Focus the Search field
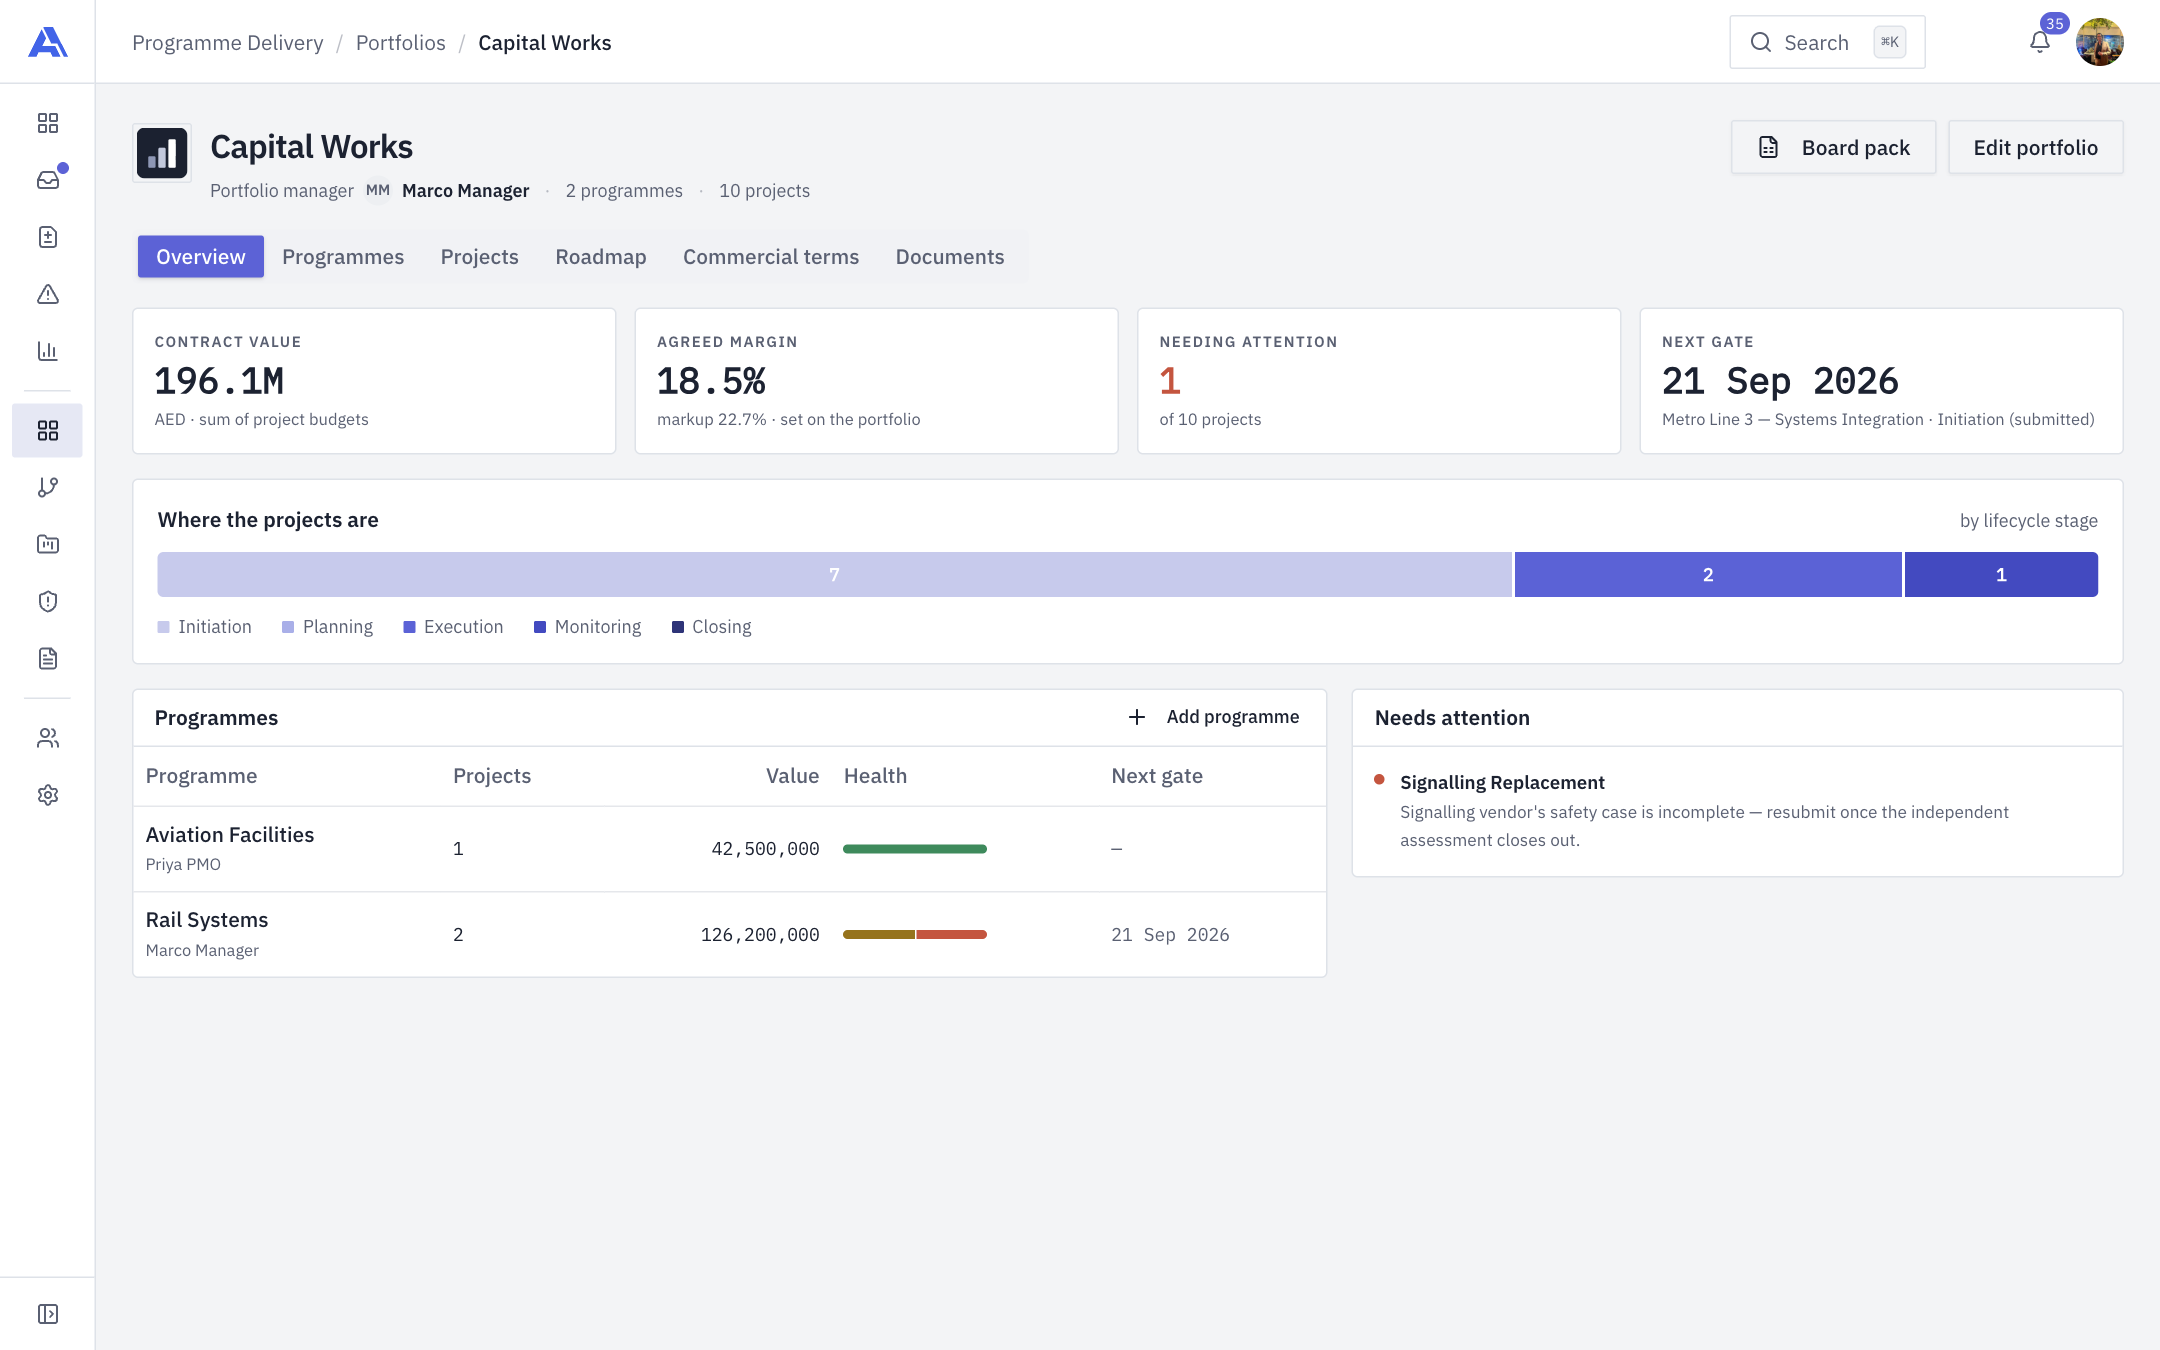2160x1350 pixels. pyautogui.click(x=1827, y=42)
